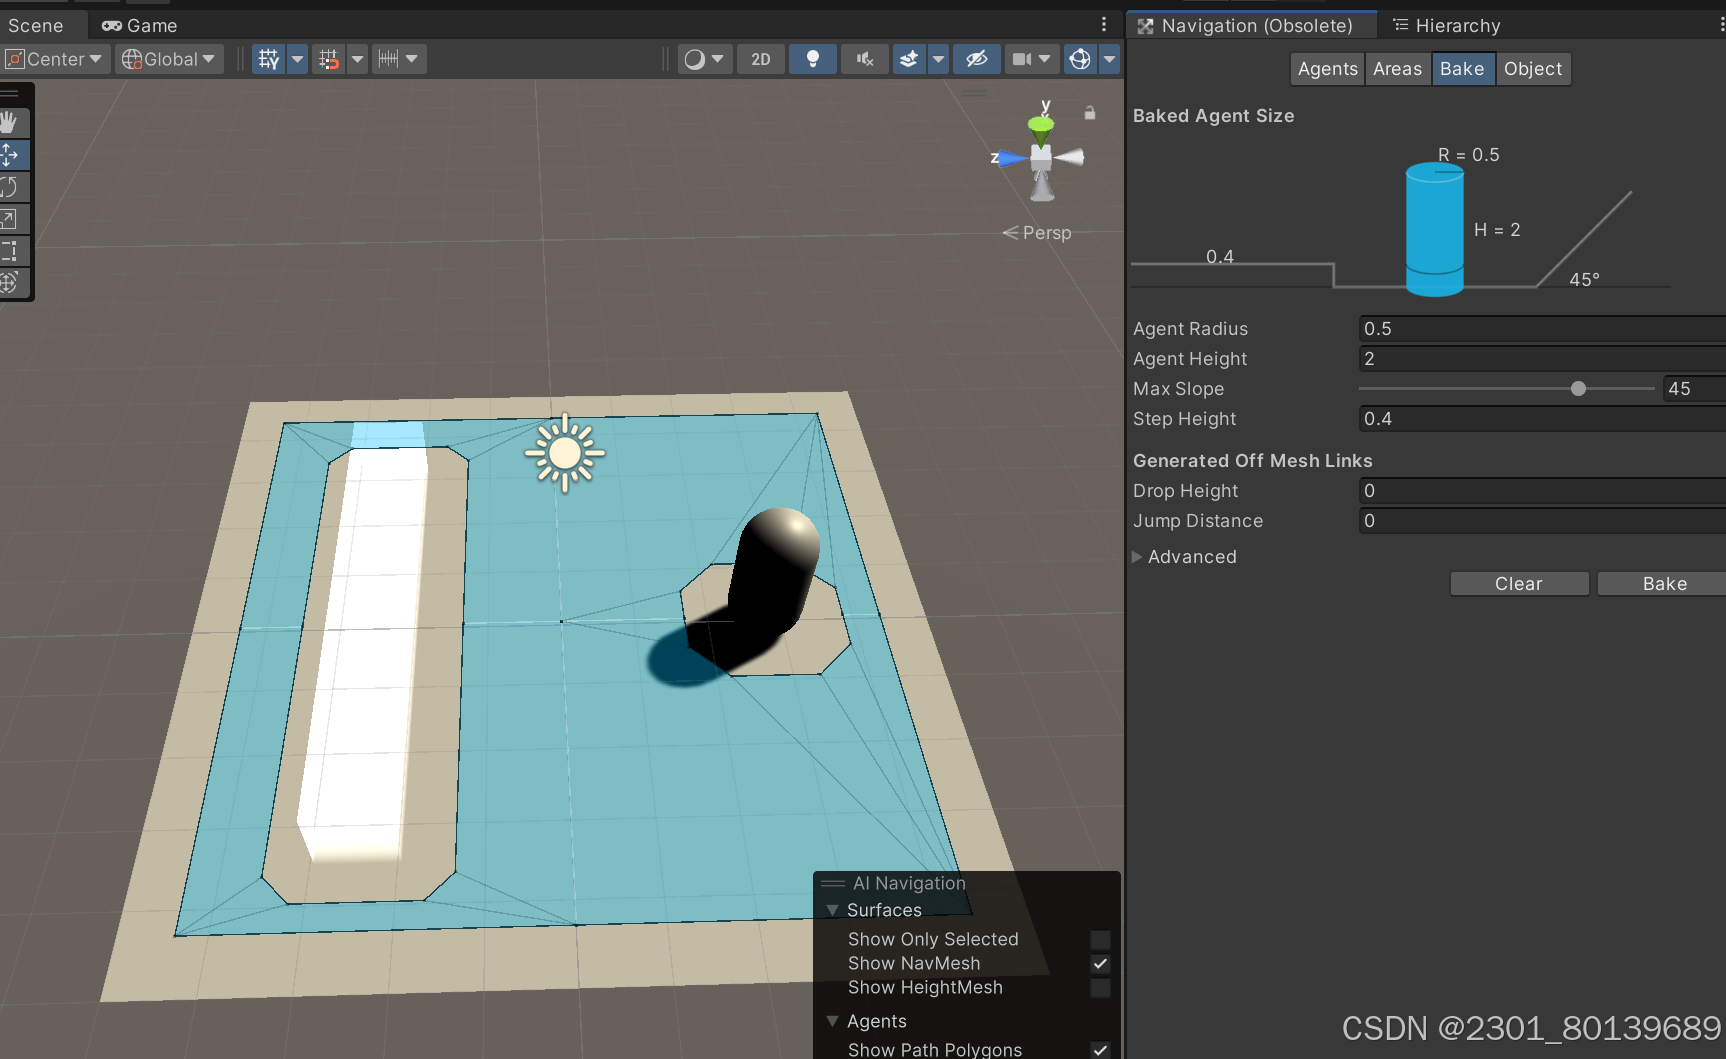
Task: Uncheck Show NavMesh checkbox
Action: tap(1100, 964)
